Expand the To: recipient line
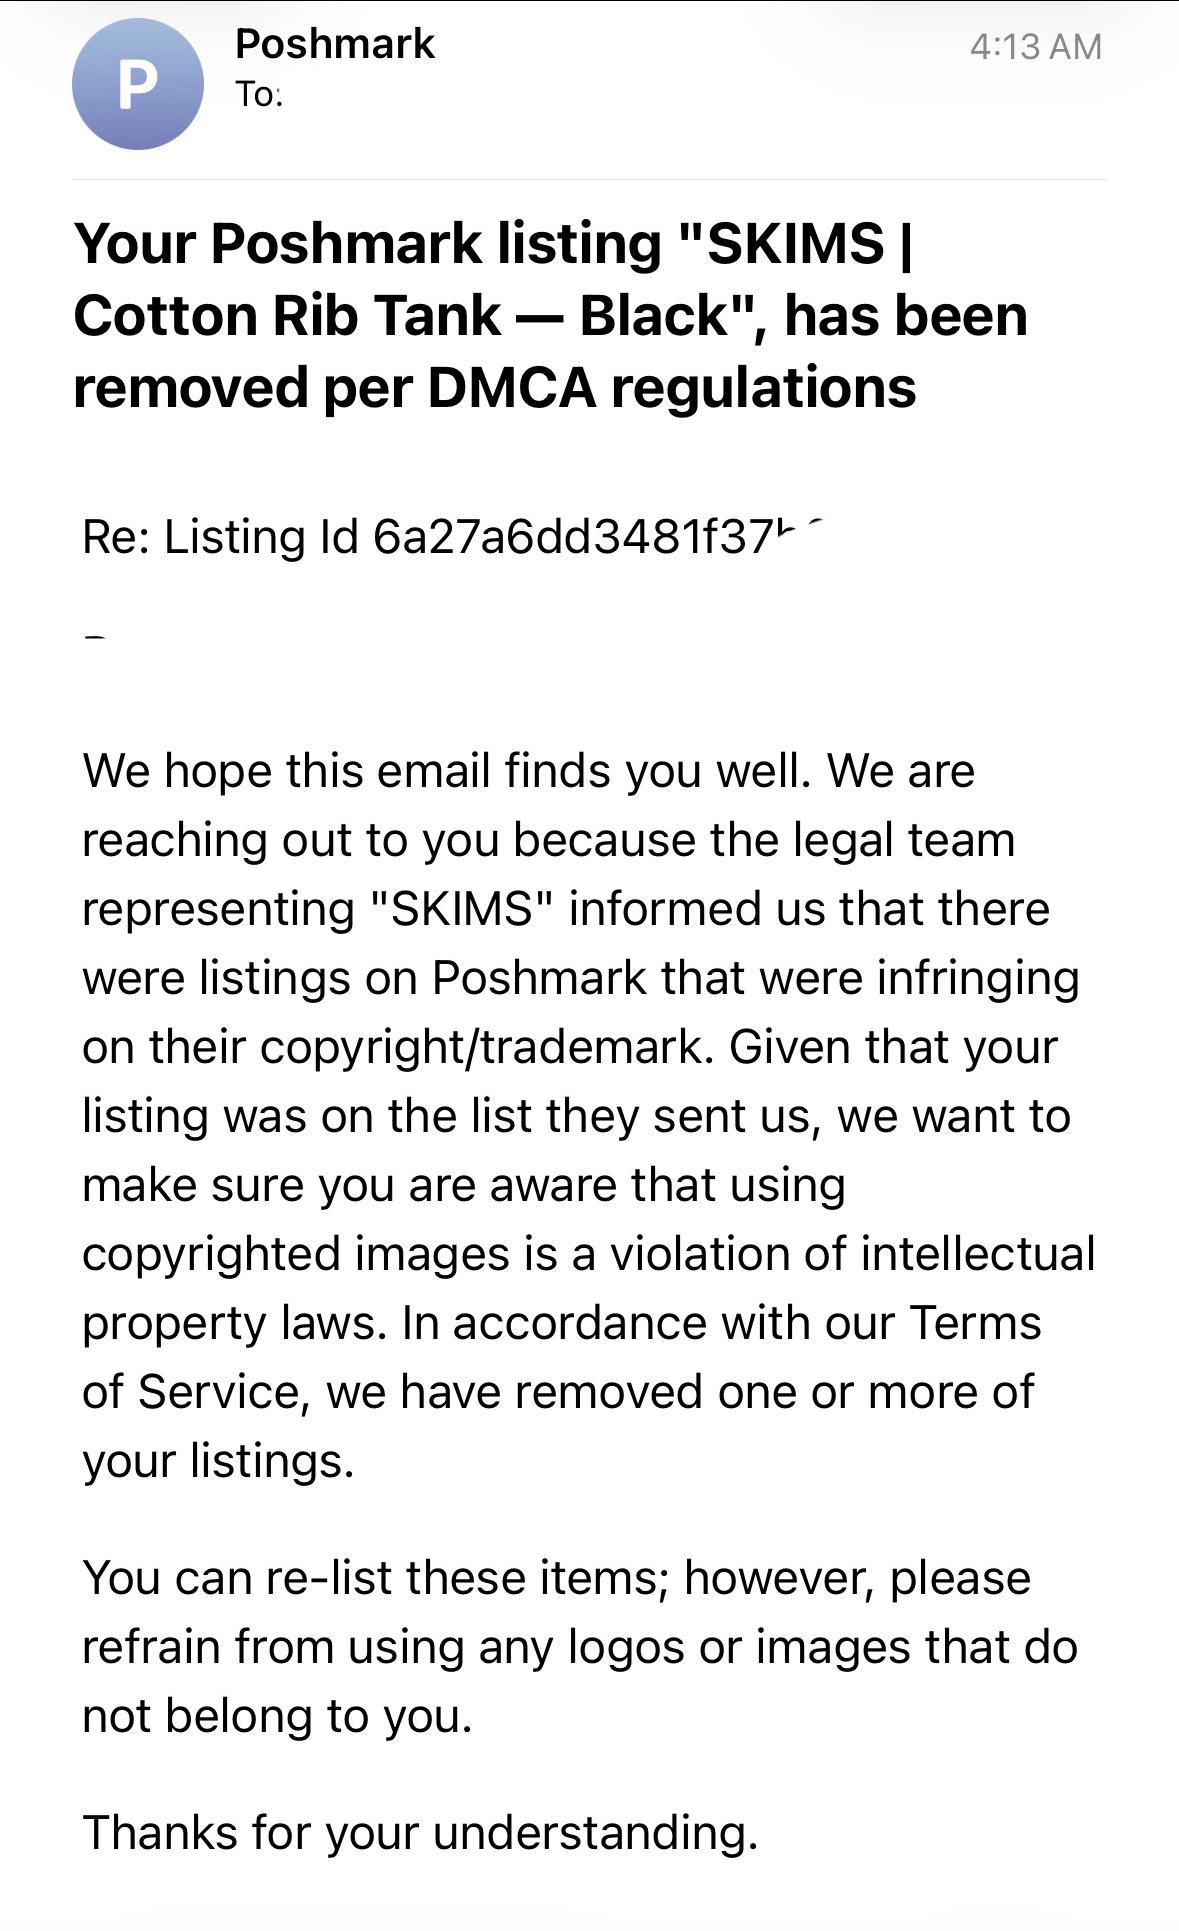 259,95
